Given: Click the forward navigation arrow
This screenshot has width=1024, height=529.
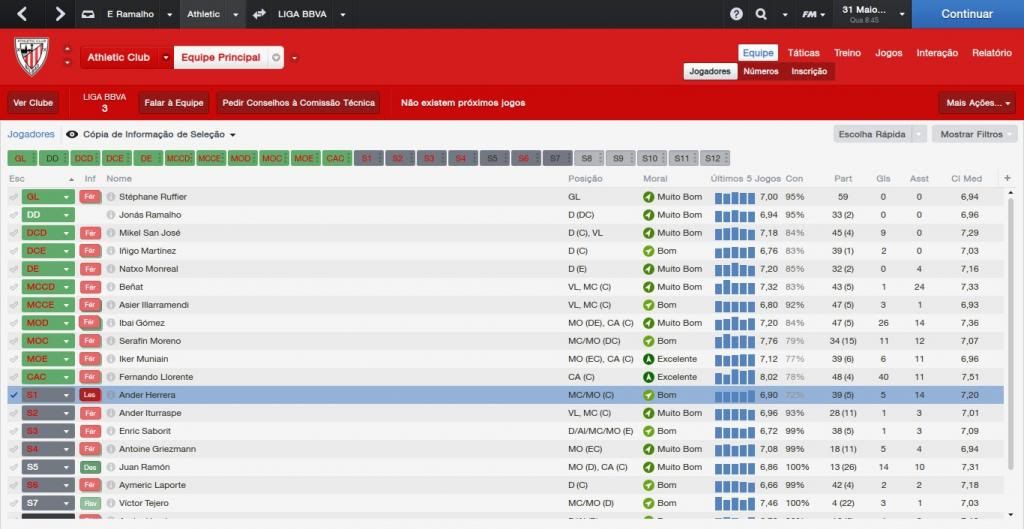Looking at the screenshot, I should tap(60, 14).
